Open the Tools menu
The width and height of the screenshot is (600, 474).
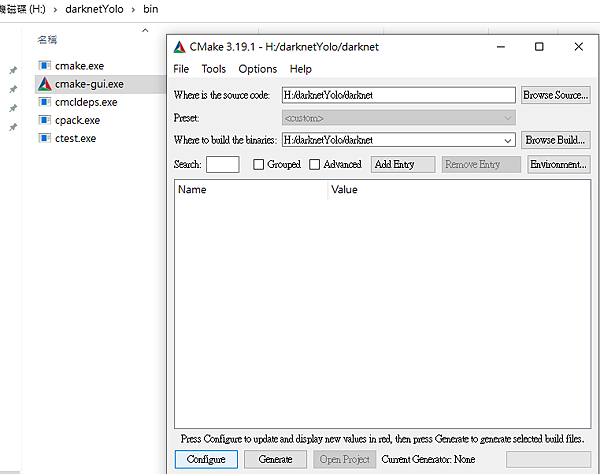point(214,69)
